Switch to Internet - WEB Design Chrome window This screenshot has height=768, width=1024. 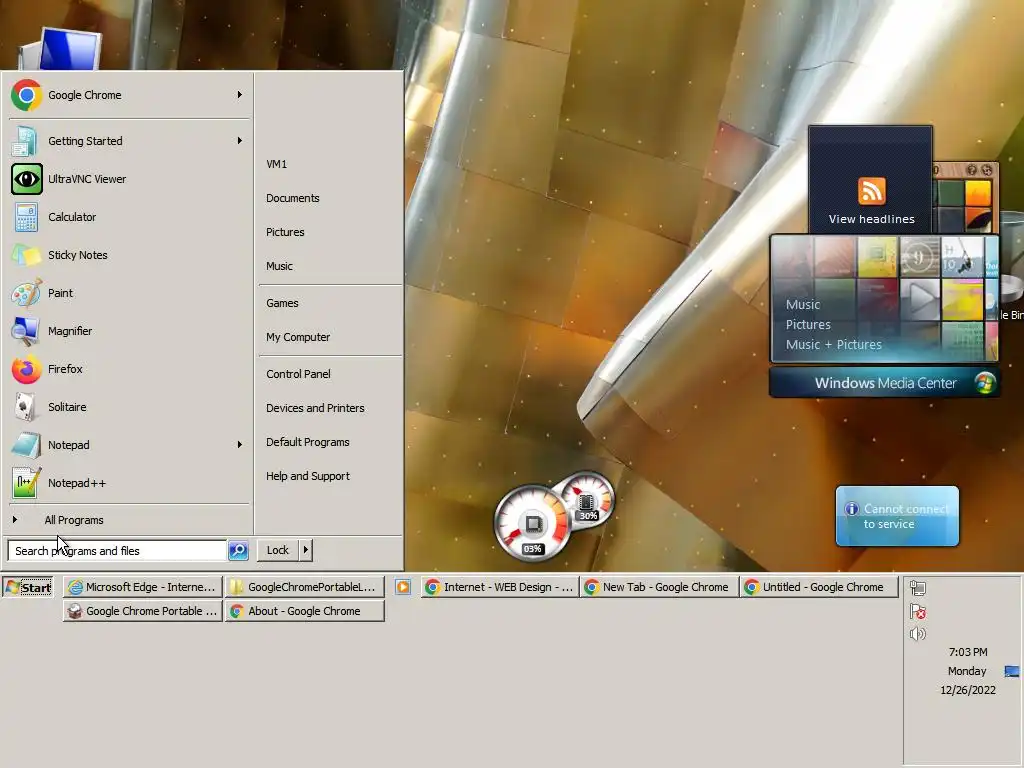pos(500,587)
